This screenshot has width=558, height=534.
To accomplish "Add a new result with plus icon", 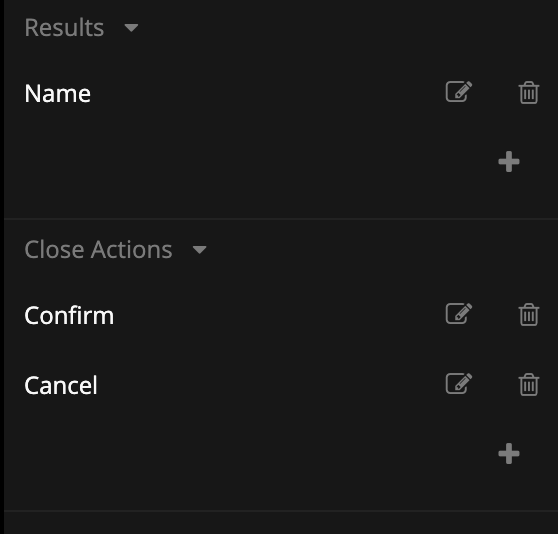I will pyautogui.click(x=509, y=162).
